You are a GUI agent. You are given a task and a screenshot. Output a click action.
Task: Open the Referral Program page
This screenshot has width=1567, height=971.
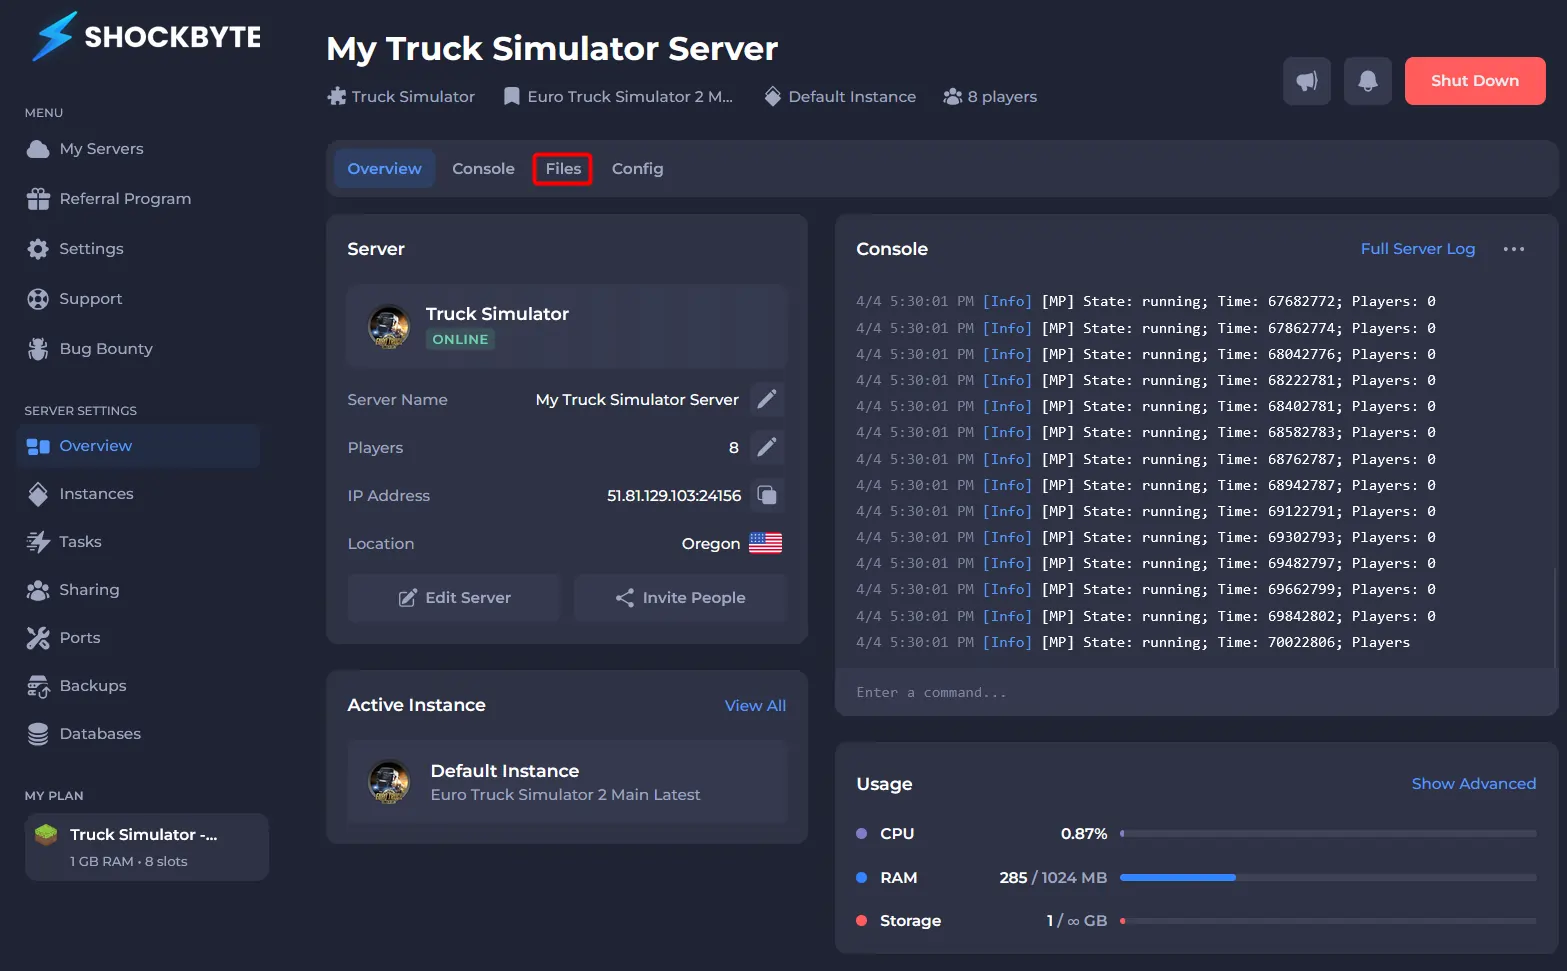point(108,199)
